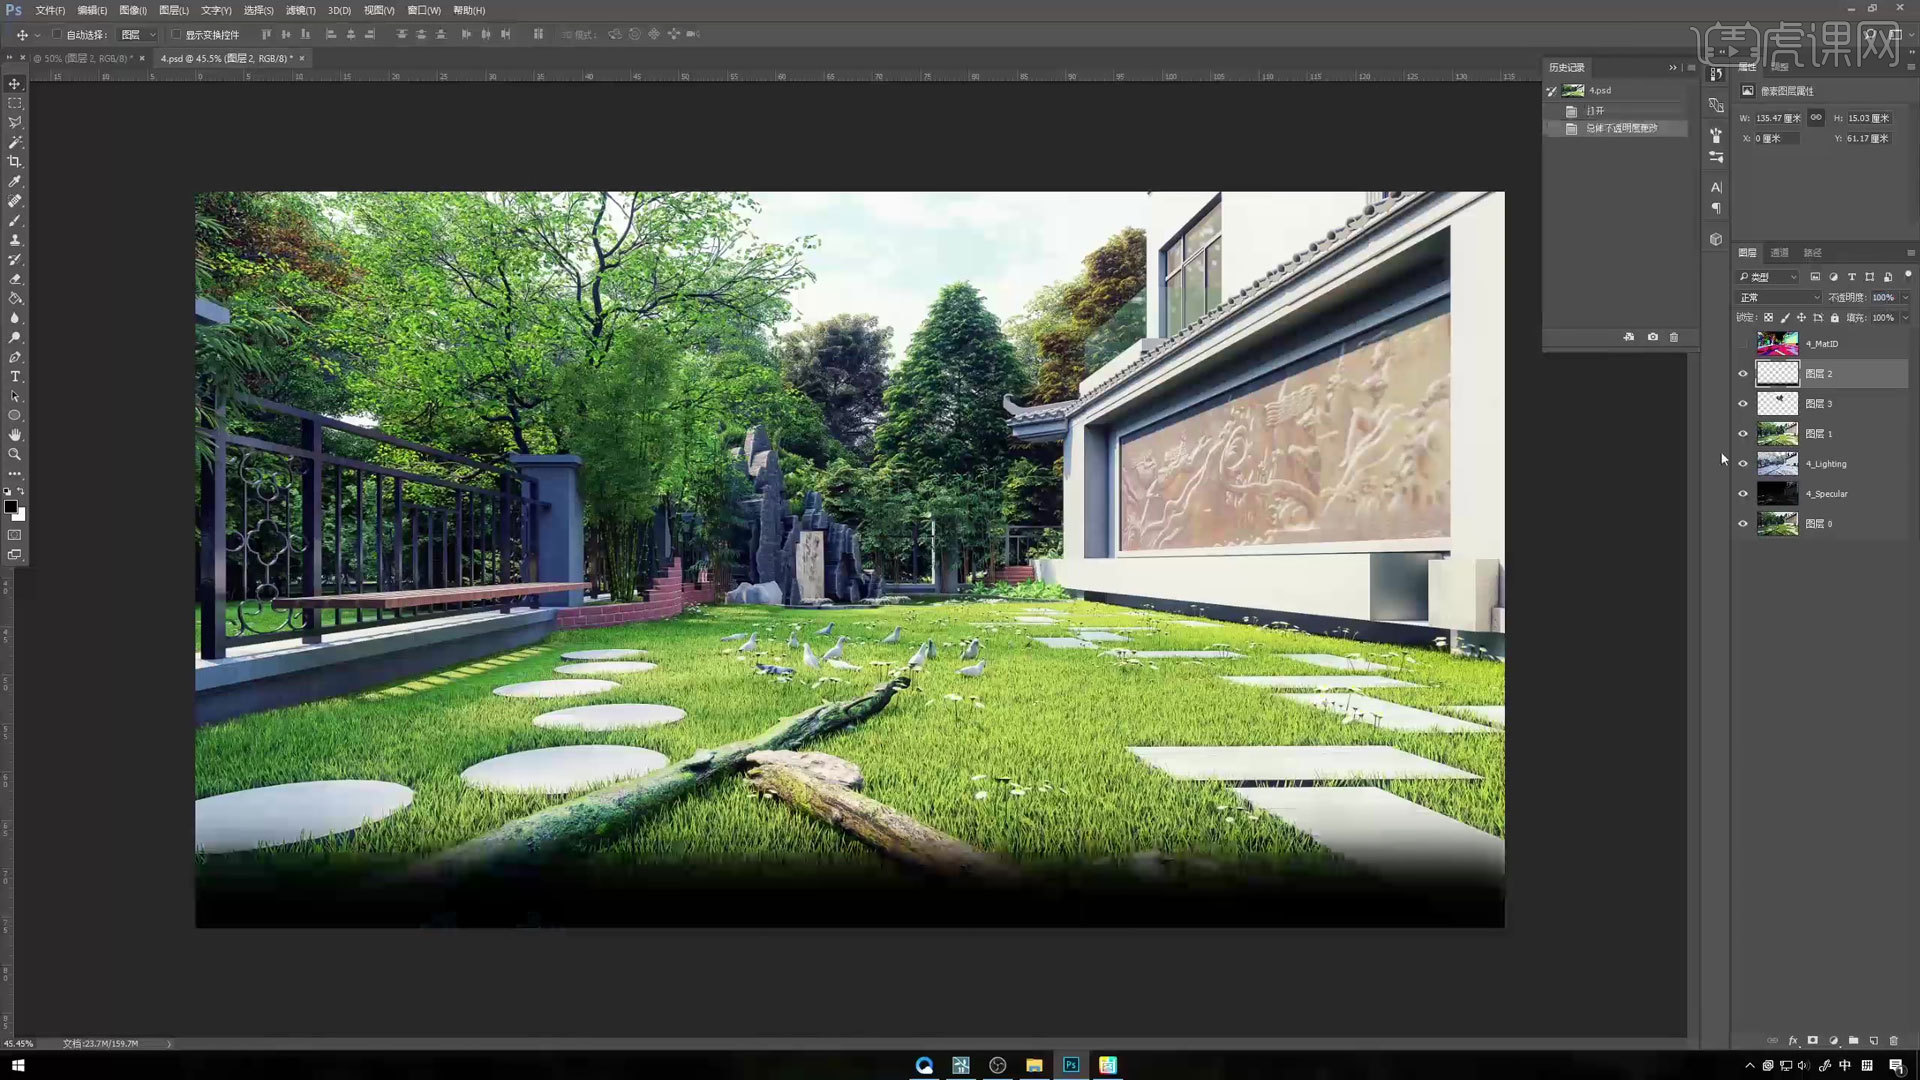Viewport: 1920px width, 1080px height.
Task: Create new snapshot in History panel
Action: 1653,337
